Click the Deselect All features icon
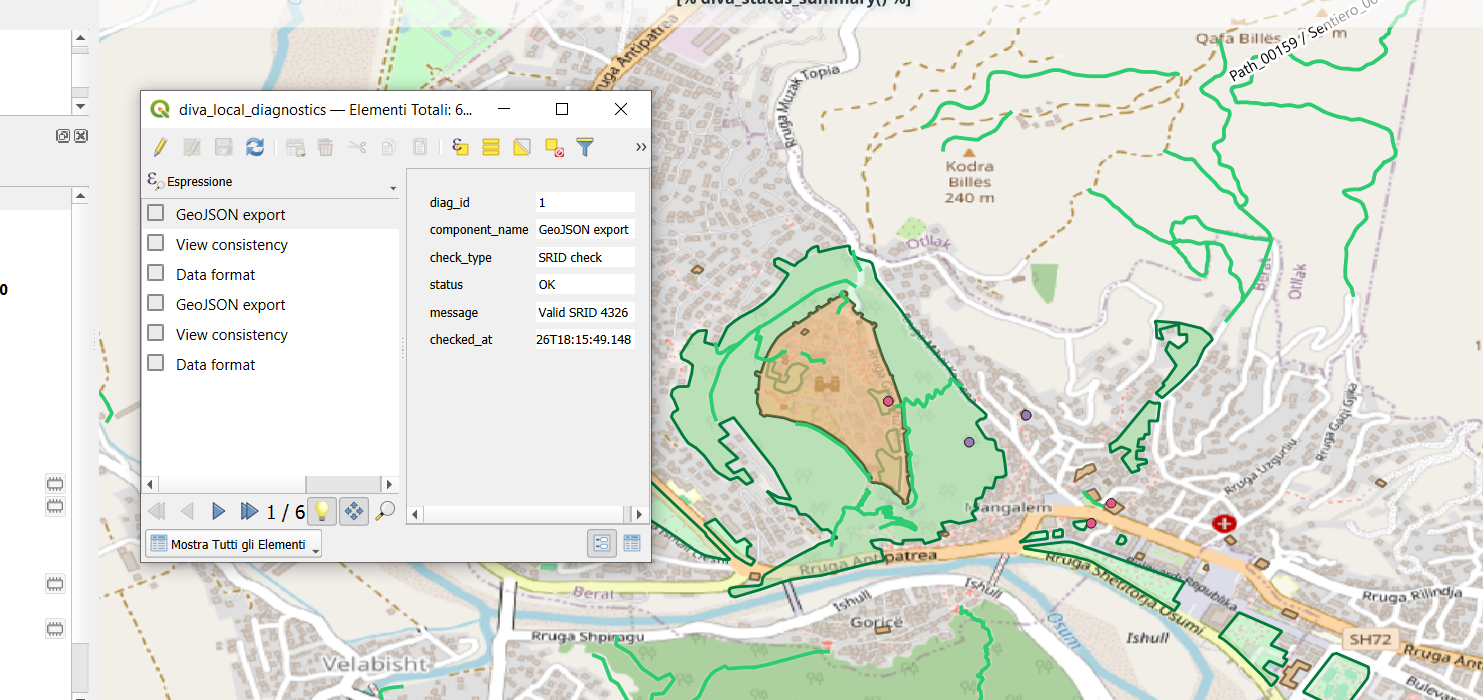This screenshot has width=1483, height=700. (x=554, y=148)
